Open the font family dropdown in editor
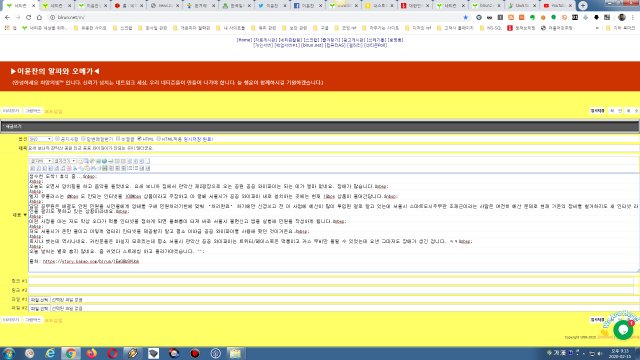640x360 pixels. (x=41, y=161)
